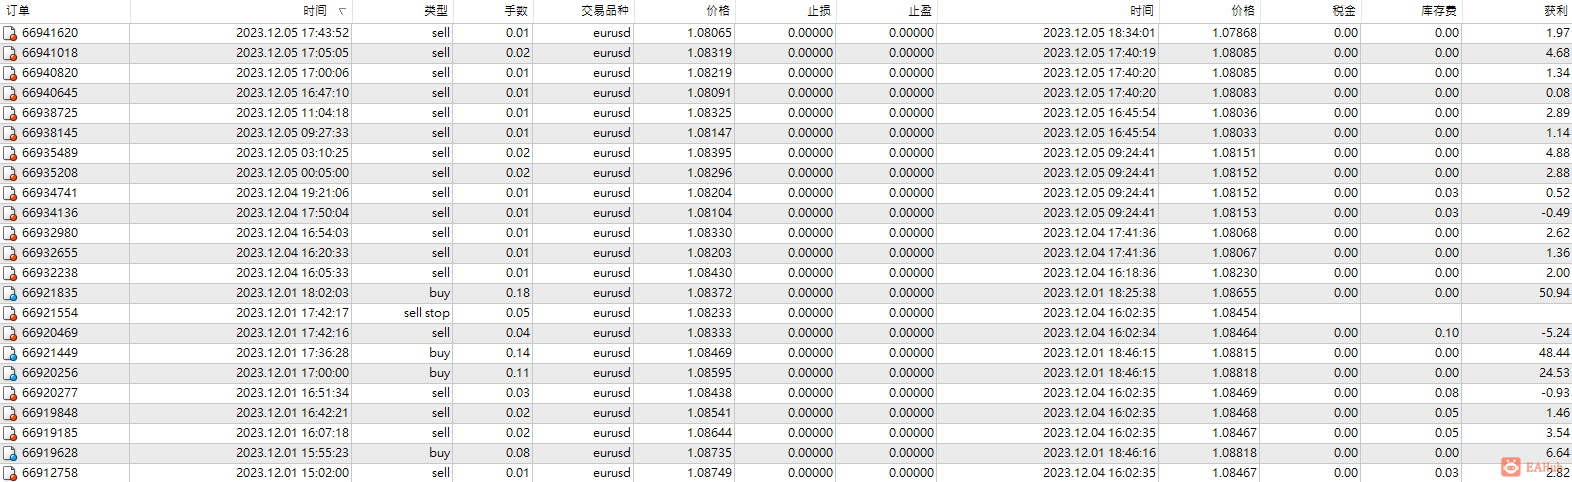Click the order icon for 66935208
1572x482 pixels.
click(10, 173)
